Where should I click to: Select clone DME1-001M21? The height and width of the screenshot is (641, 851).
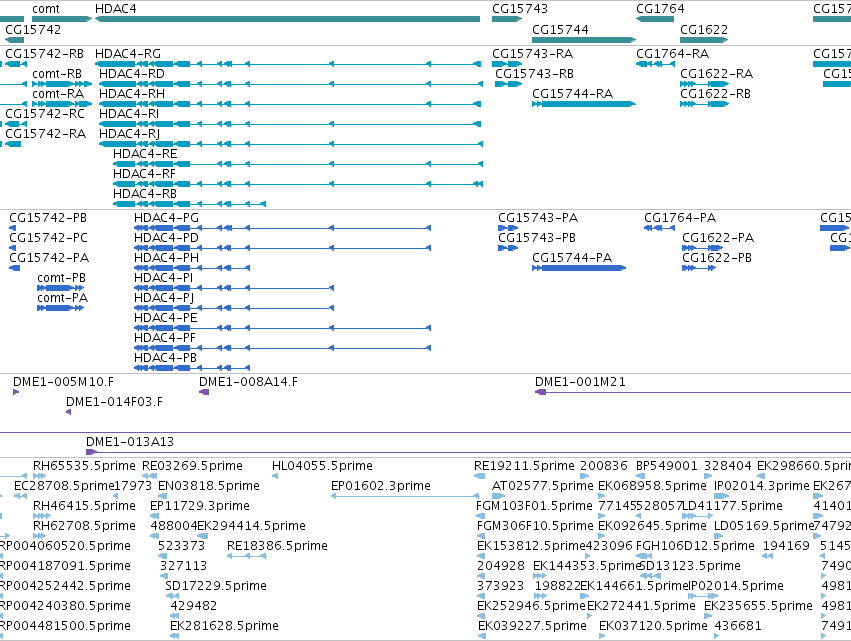click(x=580, y=382)
